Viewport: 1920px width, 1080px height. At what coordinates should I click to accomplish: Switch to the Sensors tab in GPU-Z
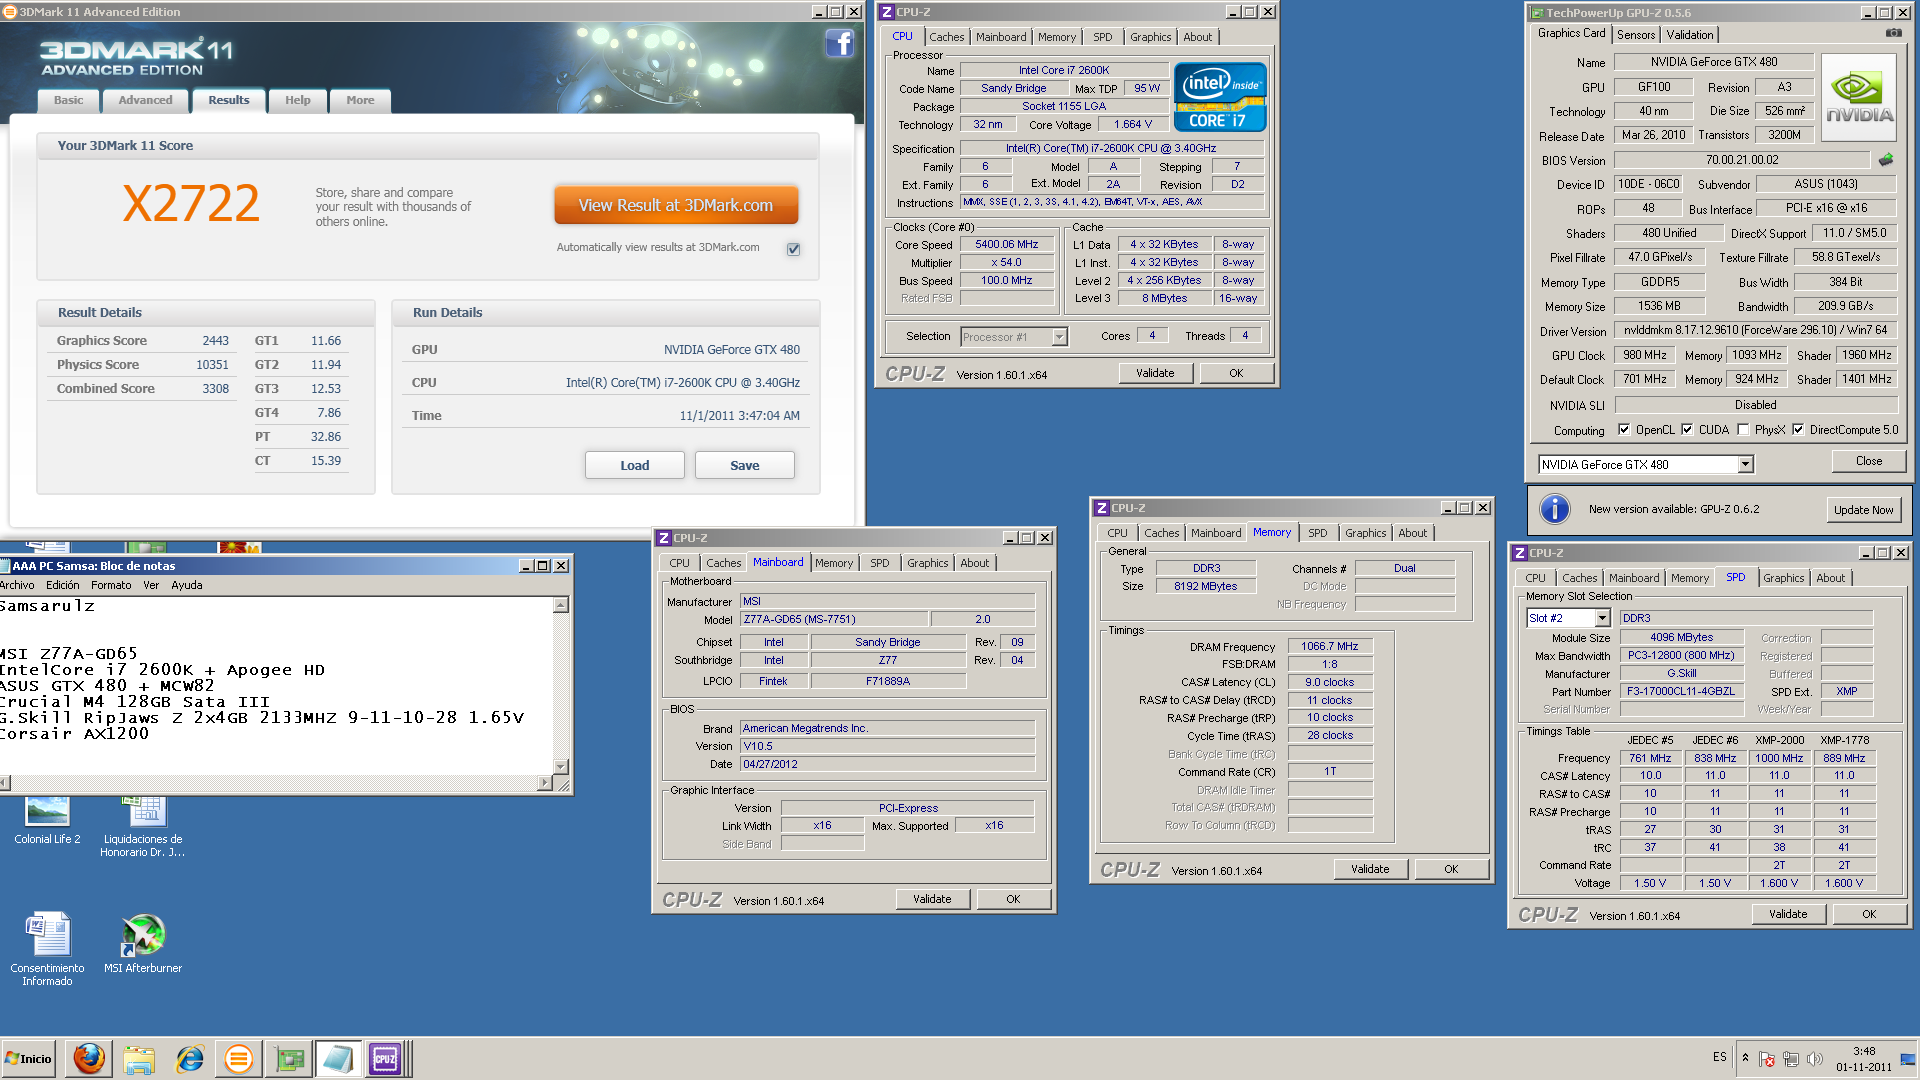coord(1636,35)
